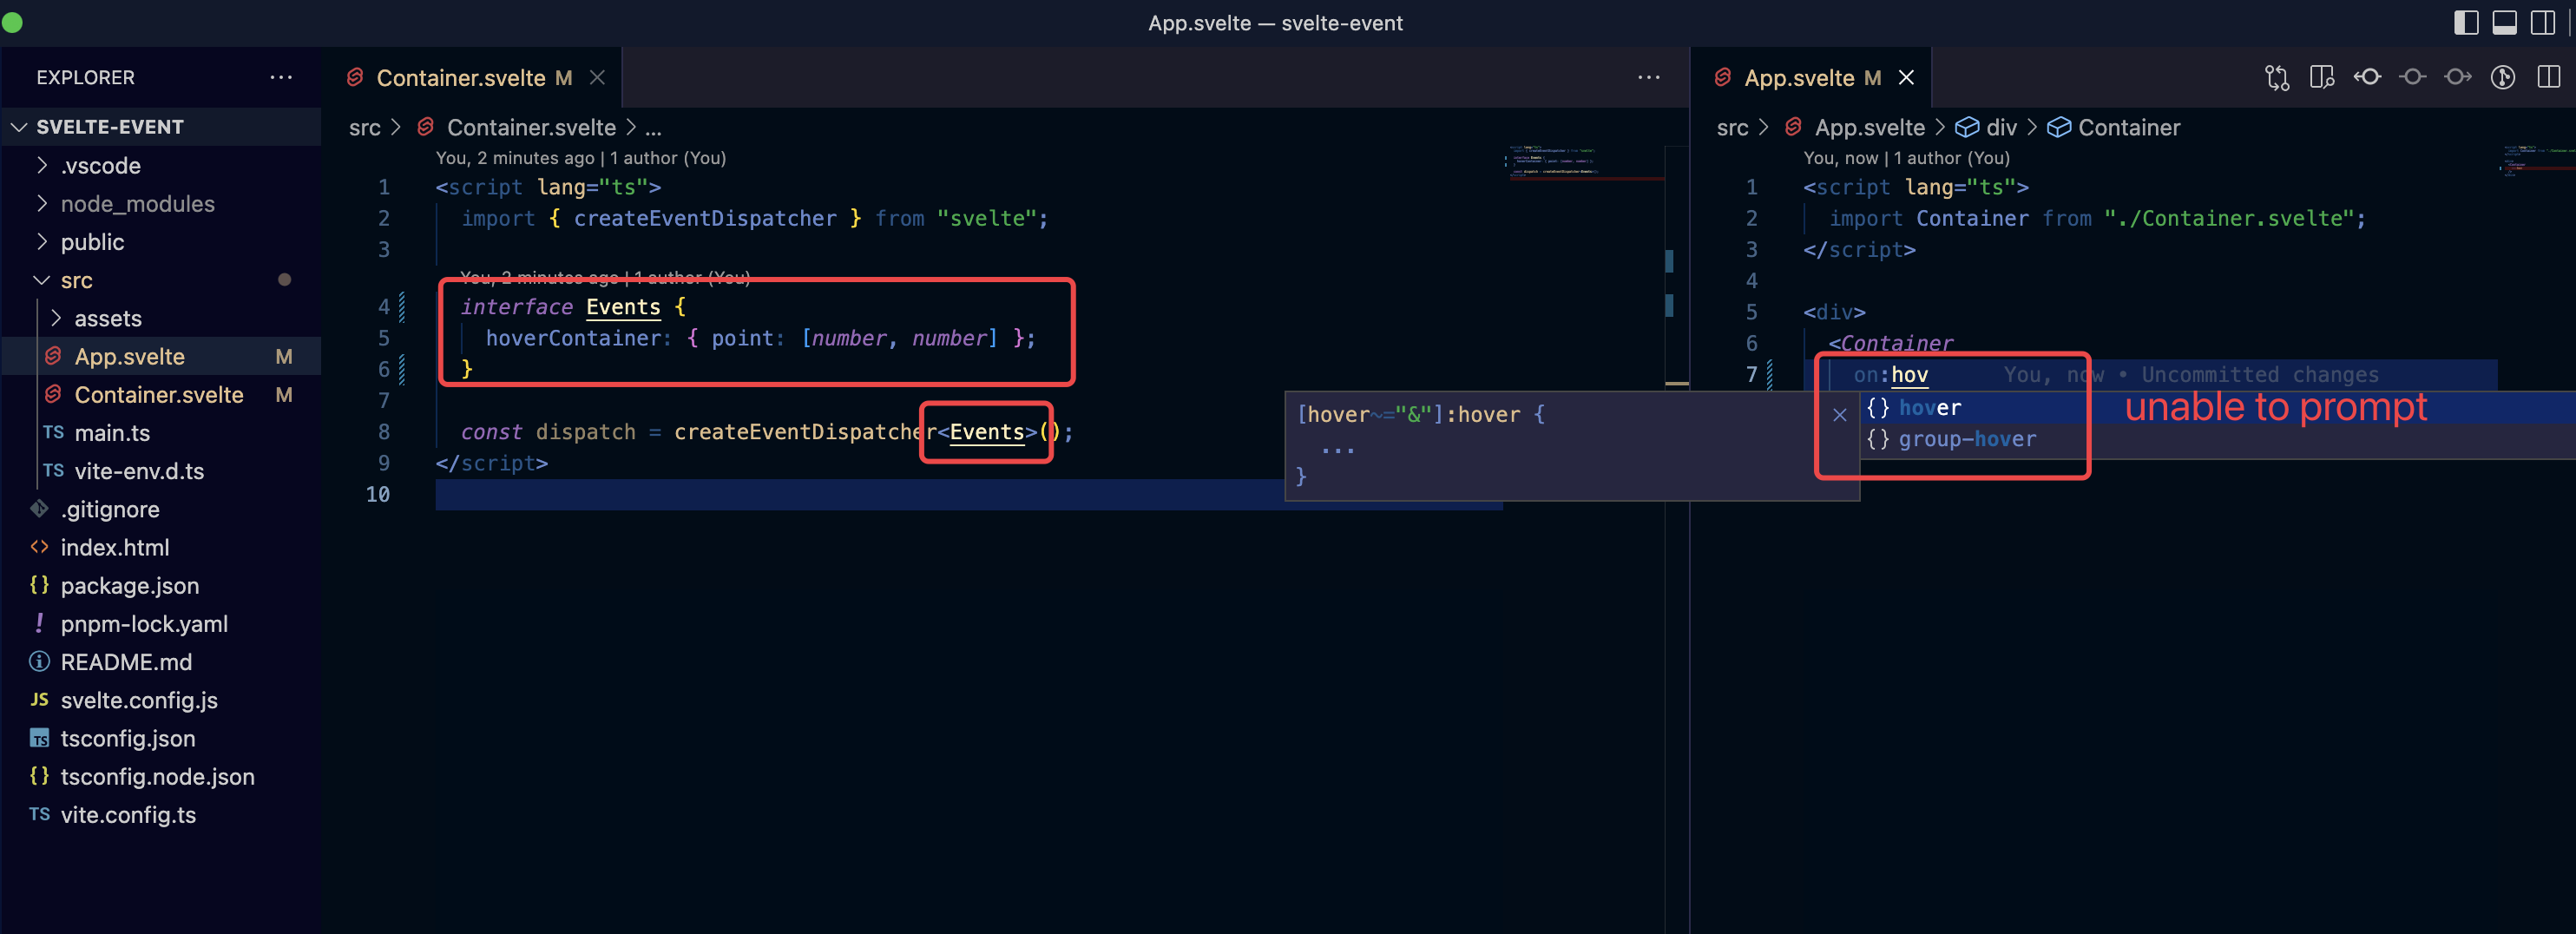The image size is (2576, 934).
Task: Split the App.svelte editor to the right
Action: [2549, 77]
